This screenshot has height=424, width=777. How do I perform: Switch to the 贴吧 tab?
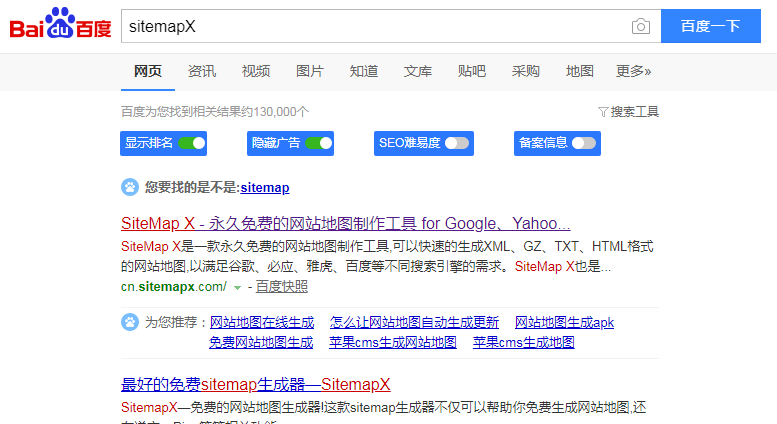(x=472, y=71)
